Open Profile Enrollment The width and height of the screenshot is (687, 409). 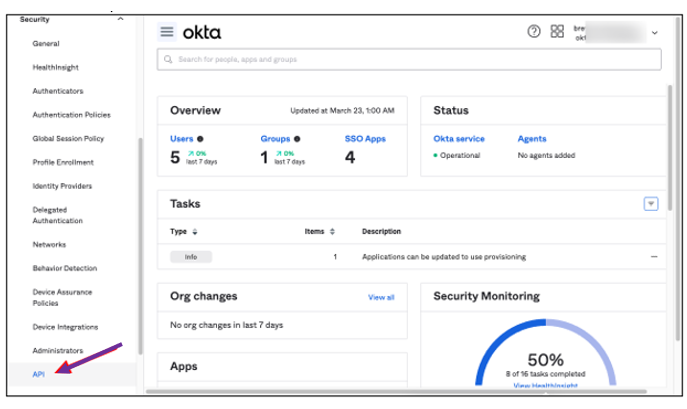(x=63, y=162)
